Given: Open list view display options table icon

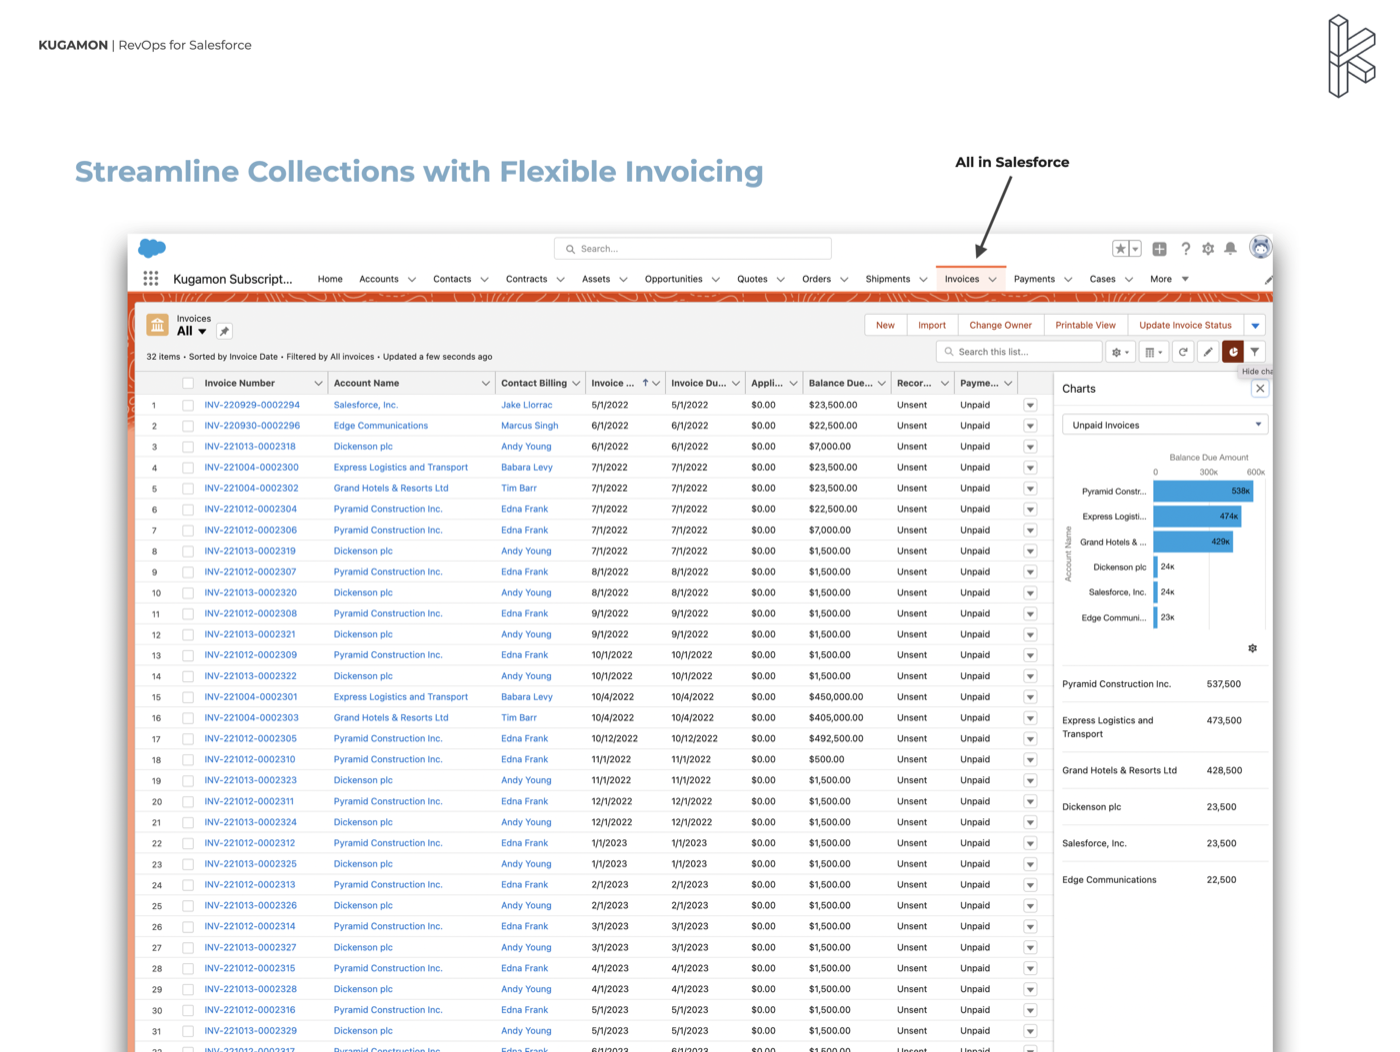Looking at the screenshot, I should coord(1152,351).
